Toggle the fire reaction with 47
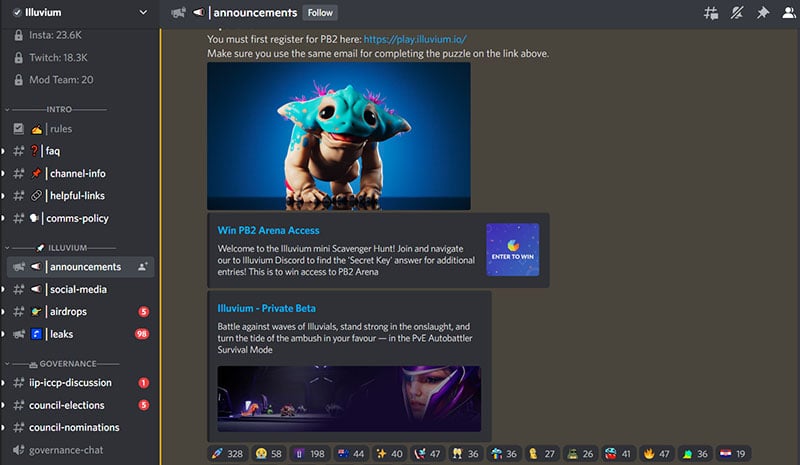Screen dimensions: 800x465 [x=657, y=454]
